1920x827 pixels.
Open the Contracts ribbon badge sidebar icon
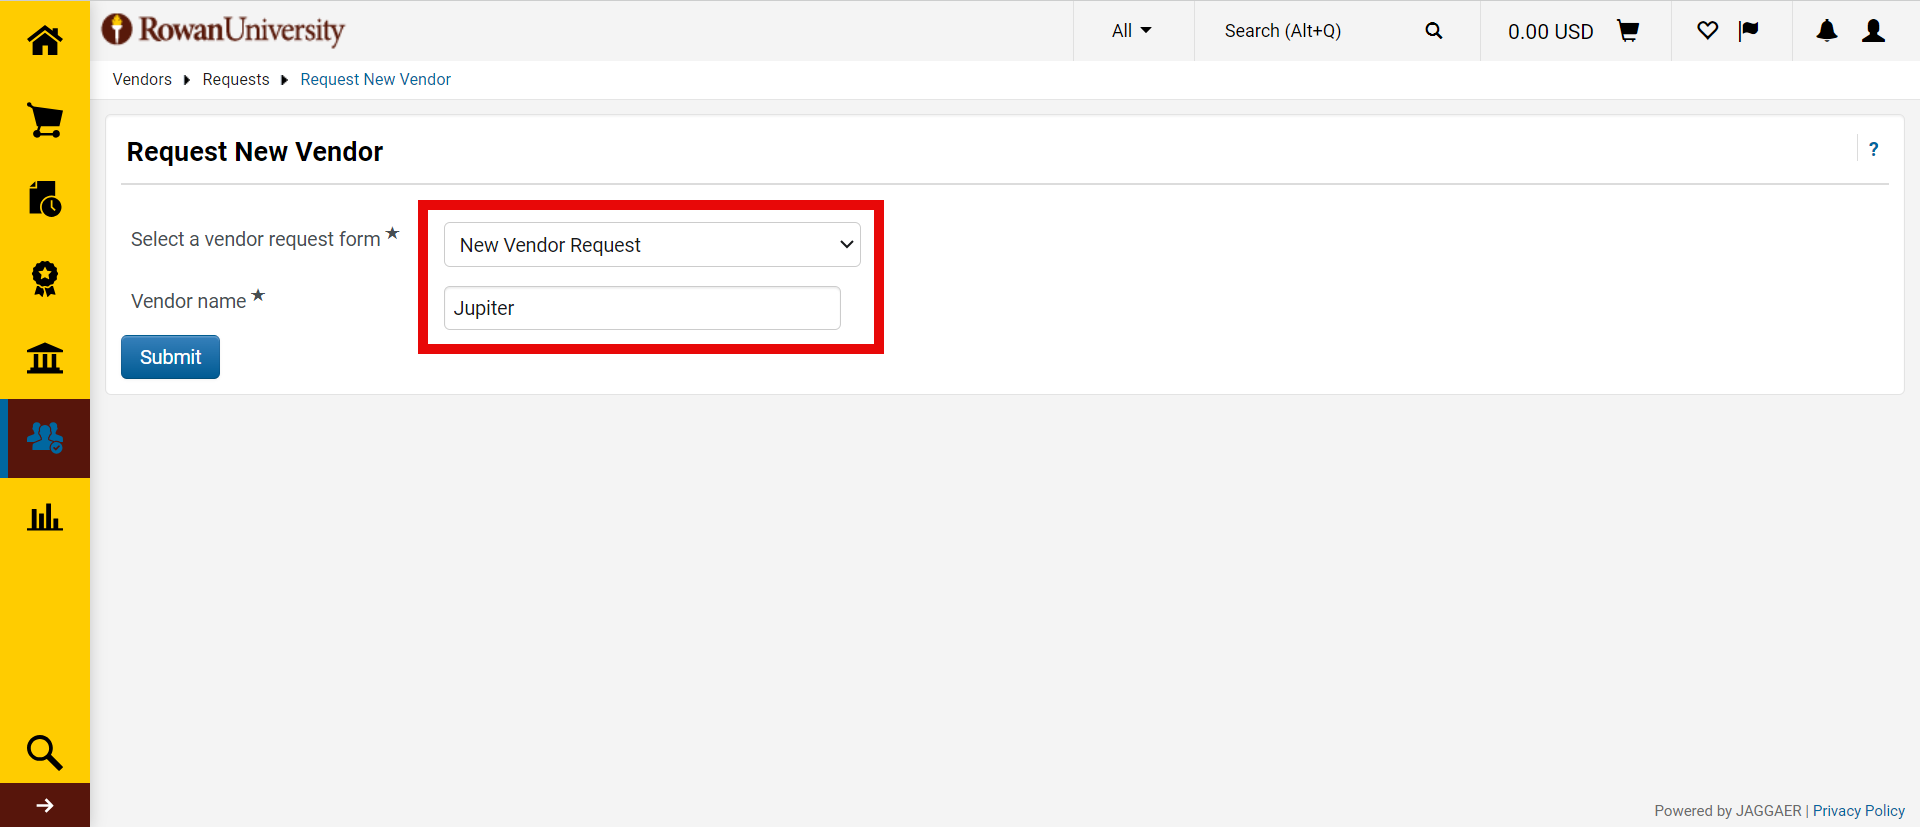tap(45, 279)
